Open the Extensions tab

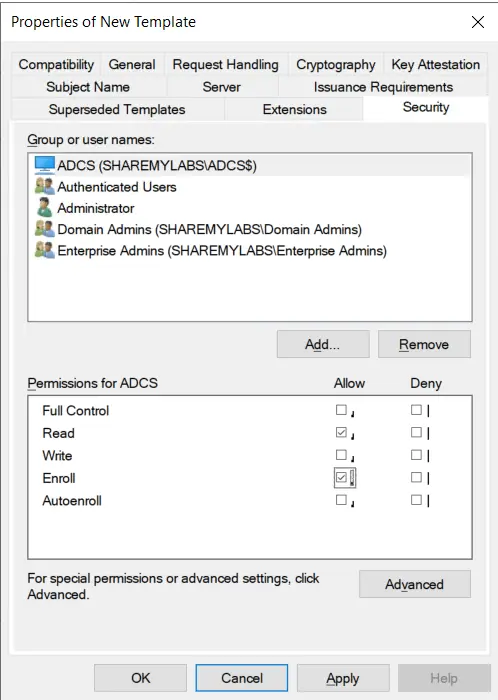pos(295,109)
